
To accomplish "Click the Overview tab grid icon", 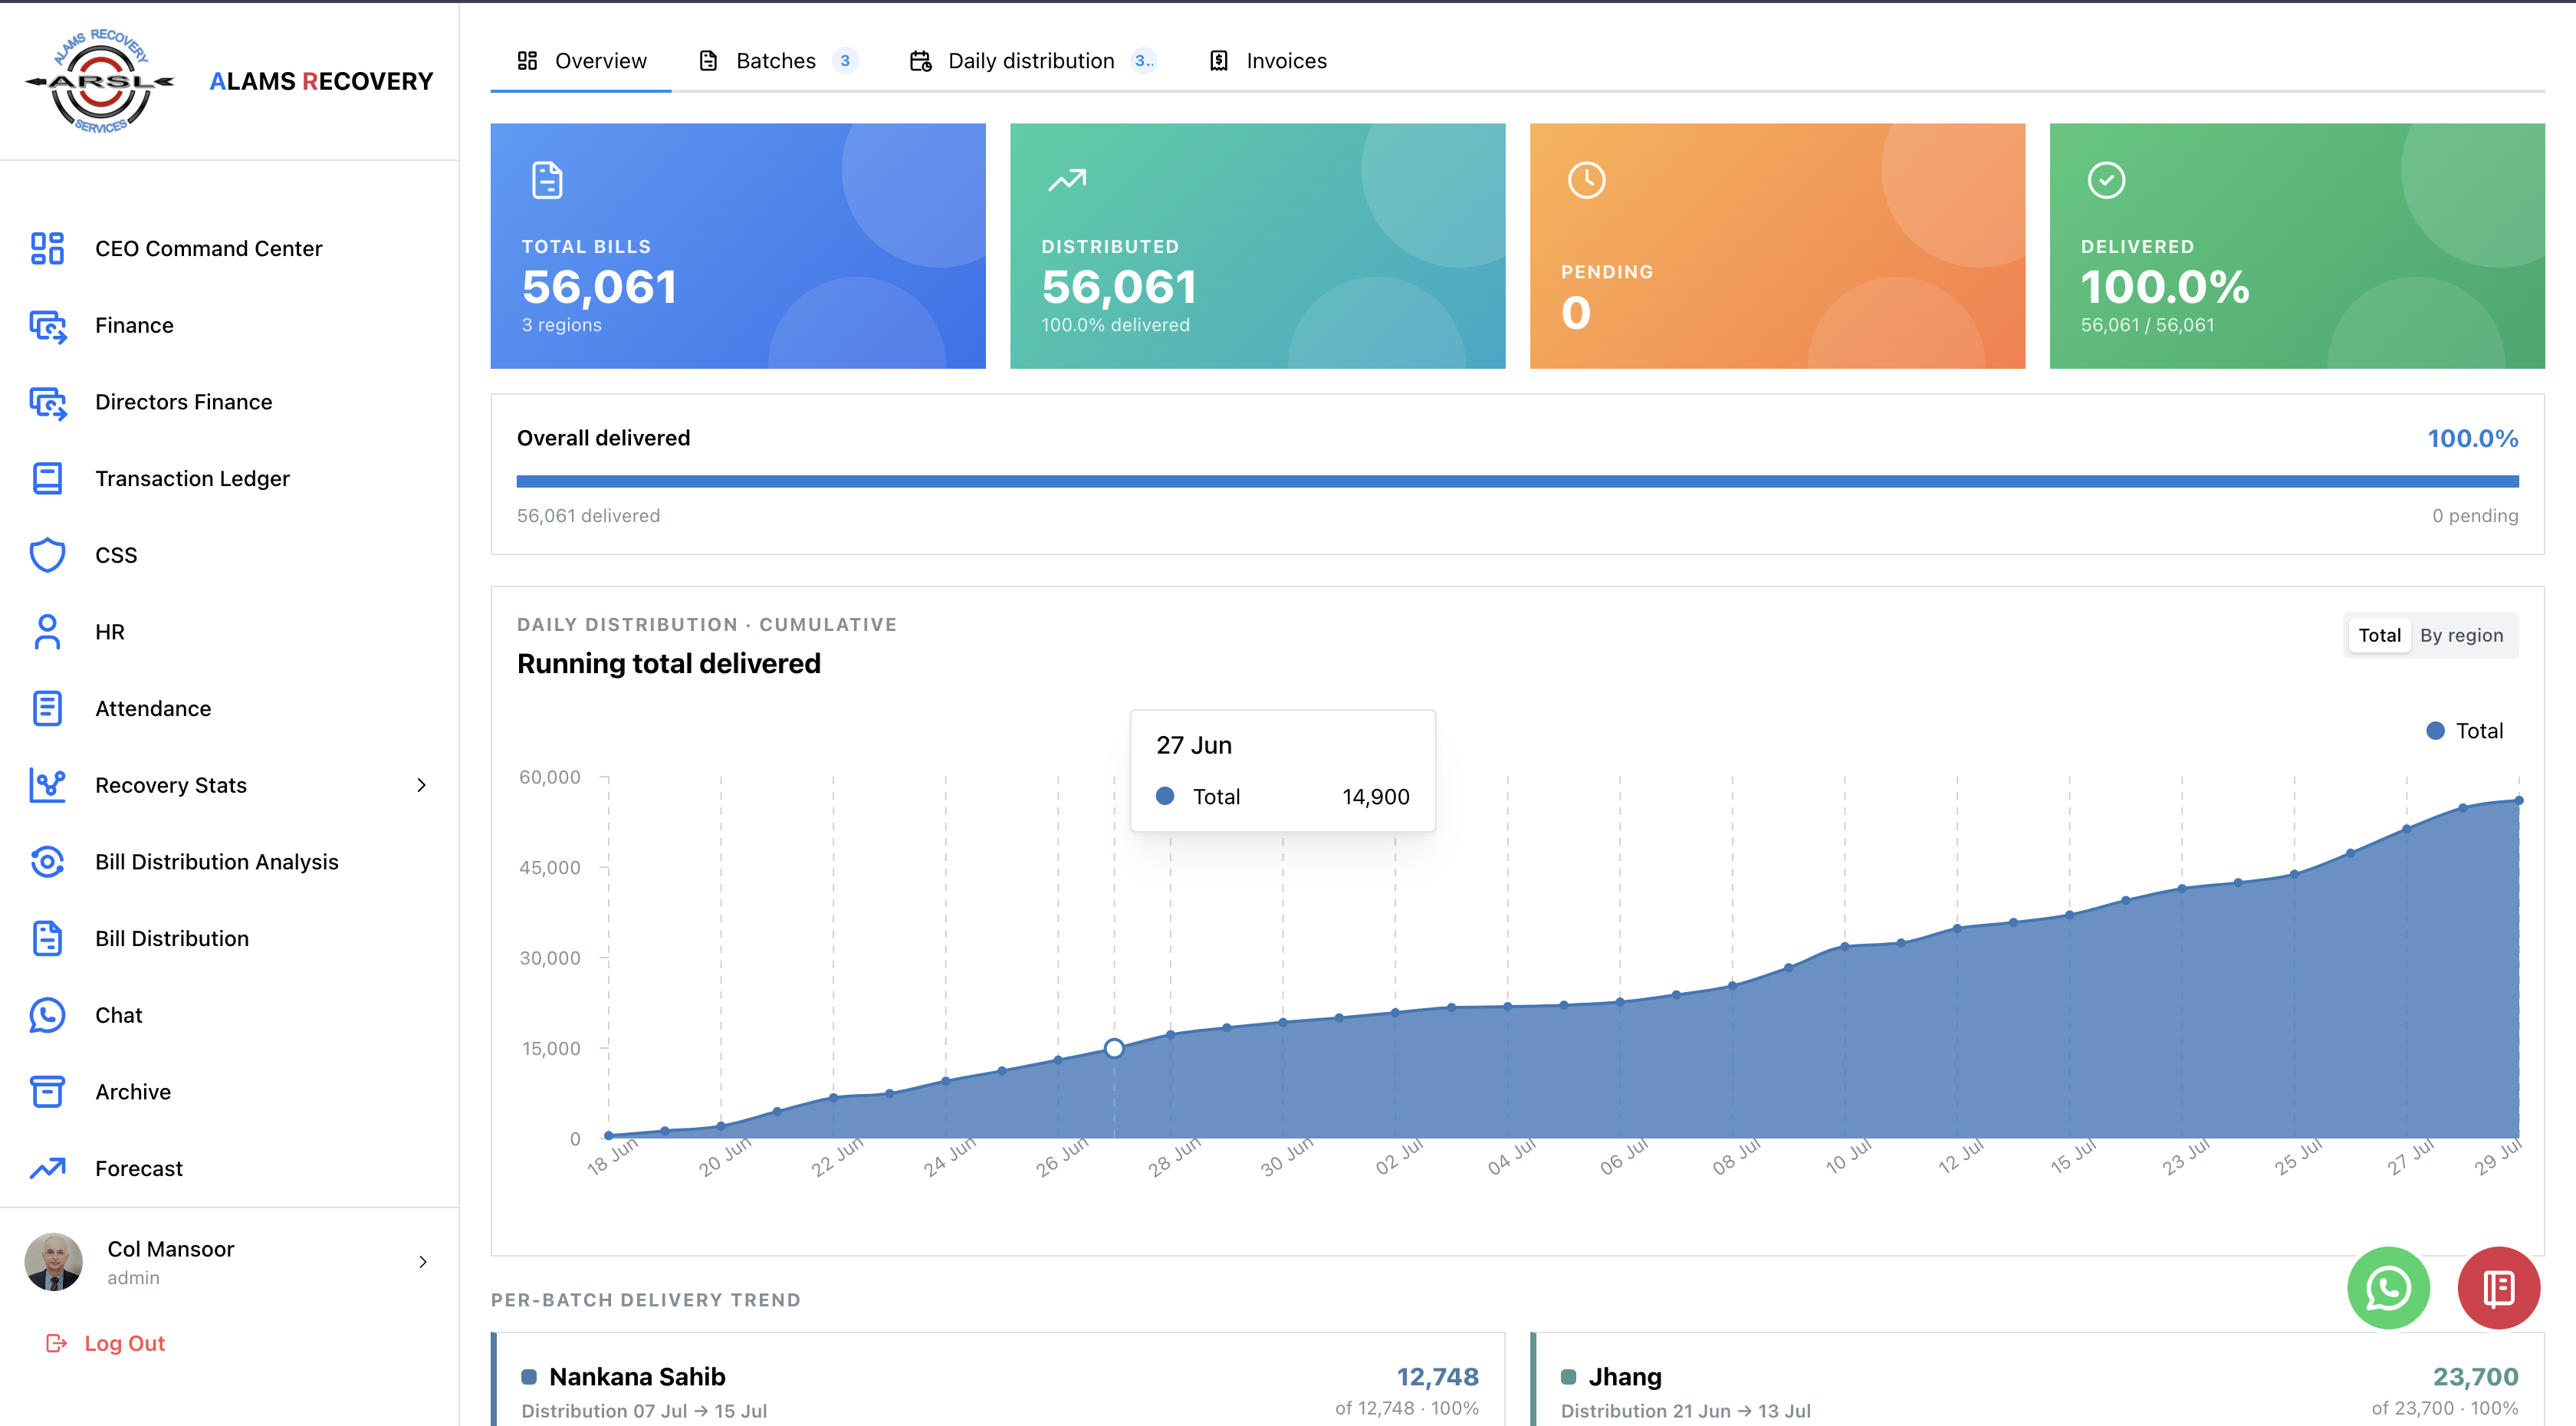I will [527, 61].
